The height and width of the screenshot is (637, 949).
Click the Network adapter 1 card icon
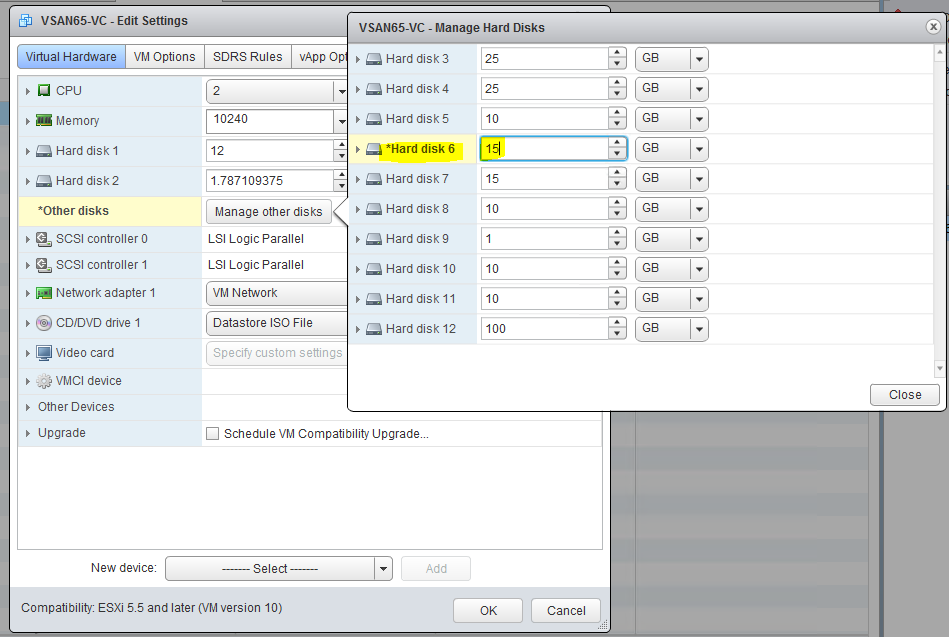[44, 293]
